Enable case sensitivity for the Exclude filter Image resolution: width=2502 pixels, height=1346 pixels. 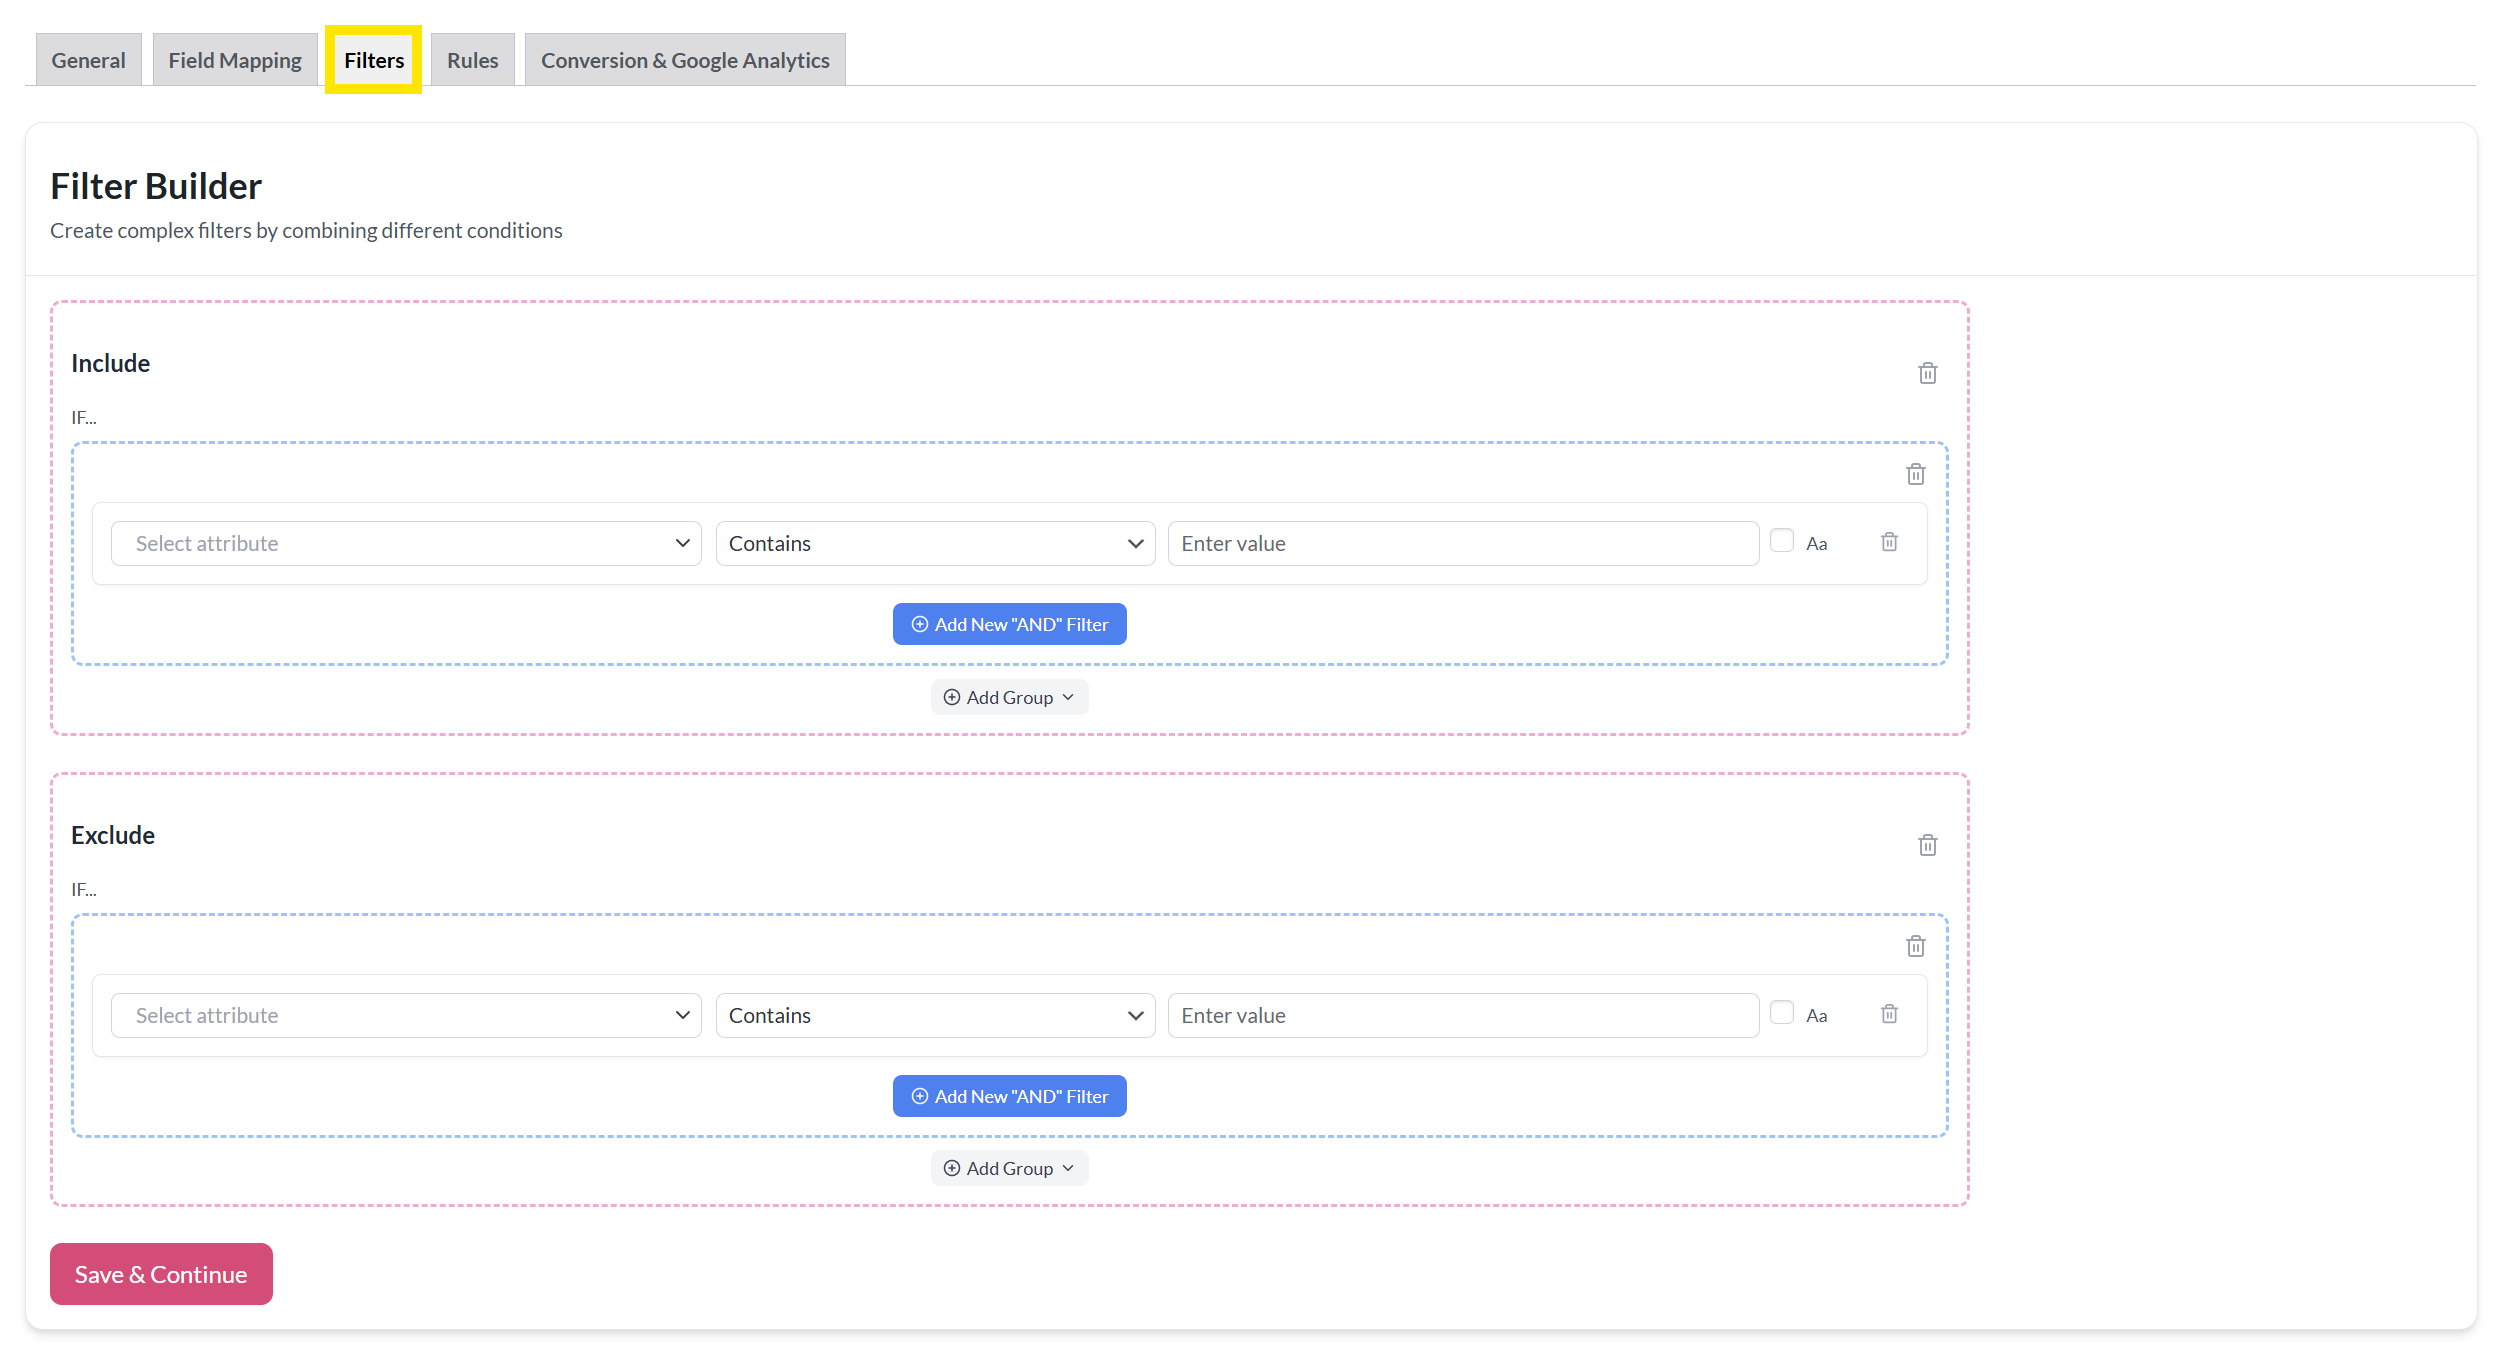click(x=1781, y=1013)
